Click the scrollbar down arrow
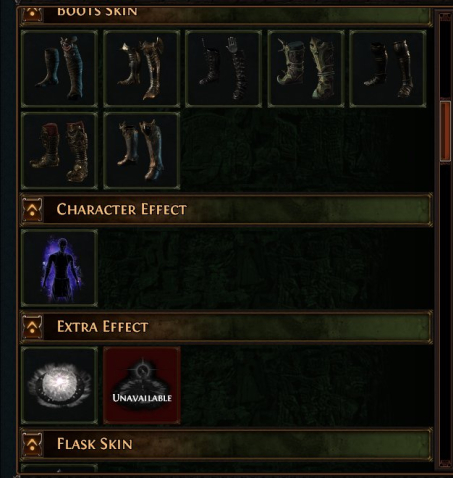The image size is (453, 478). pyautogui.click(x=445, y=463)
